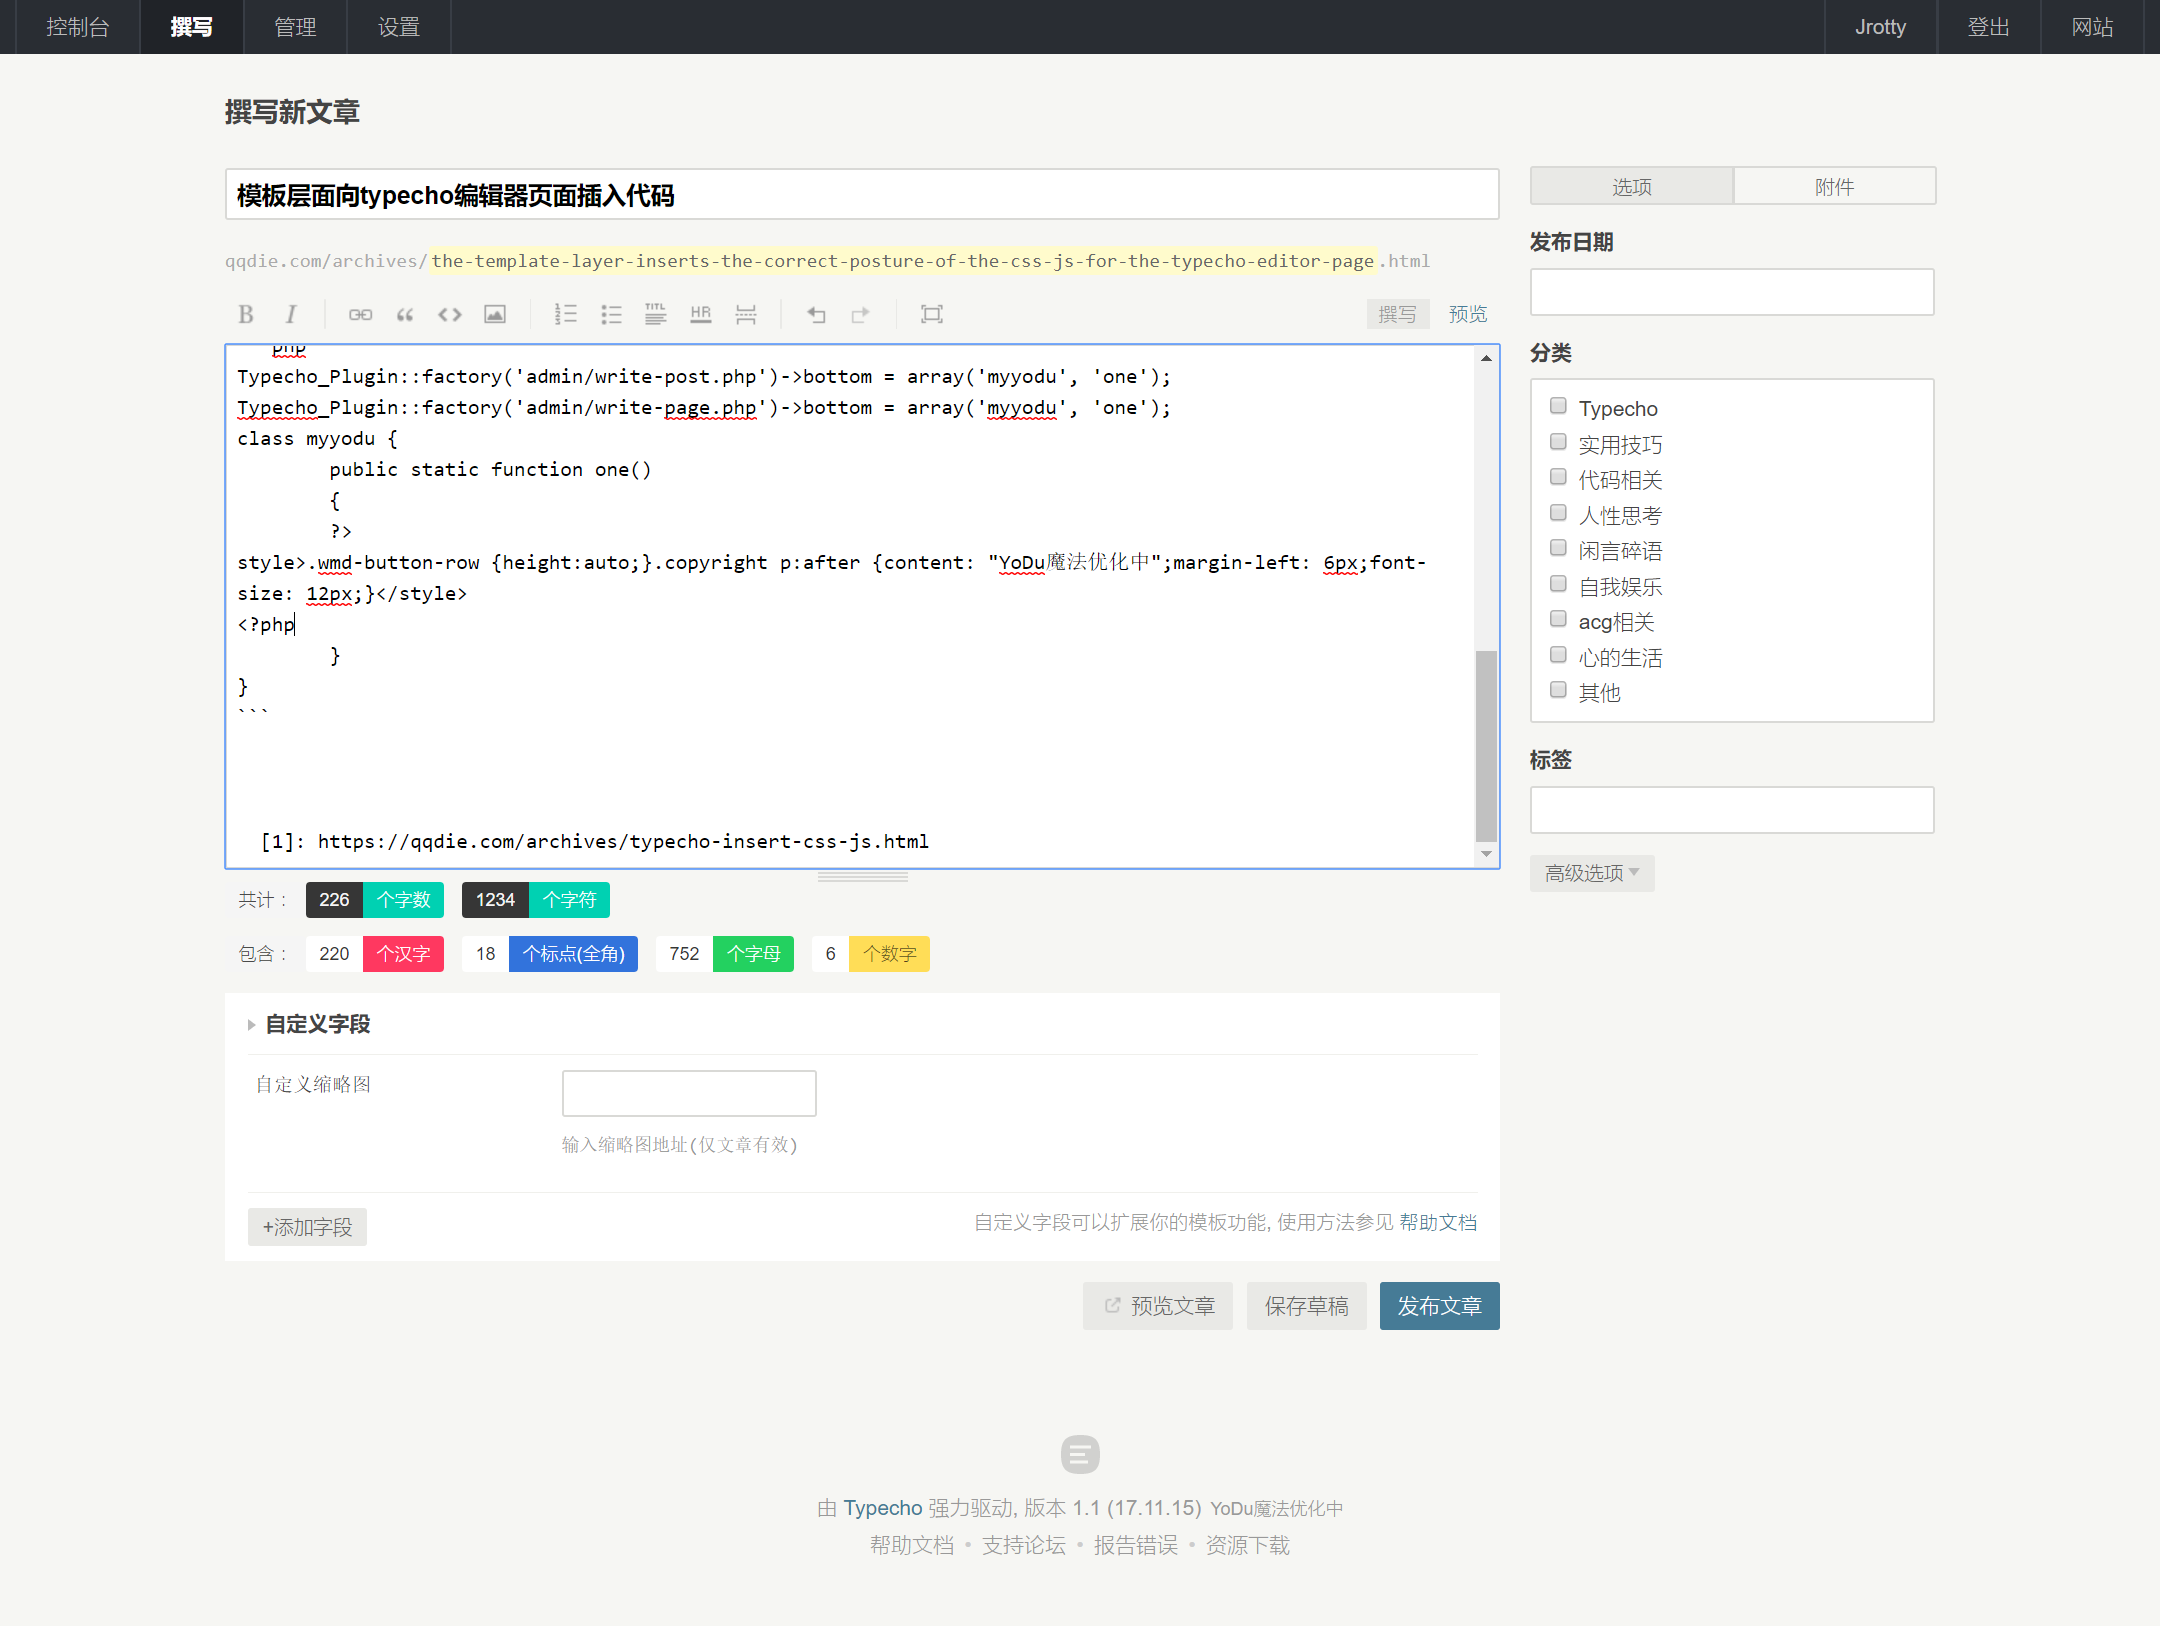Insert an image via picture icon

pyautogui.click(x=495, y=314)
